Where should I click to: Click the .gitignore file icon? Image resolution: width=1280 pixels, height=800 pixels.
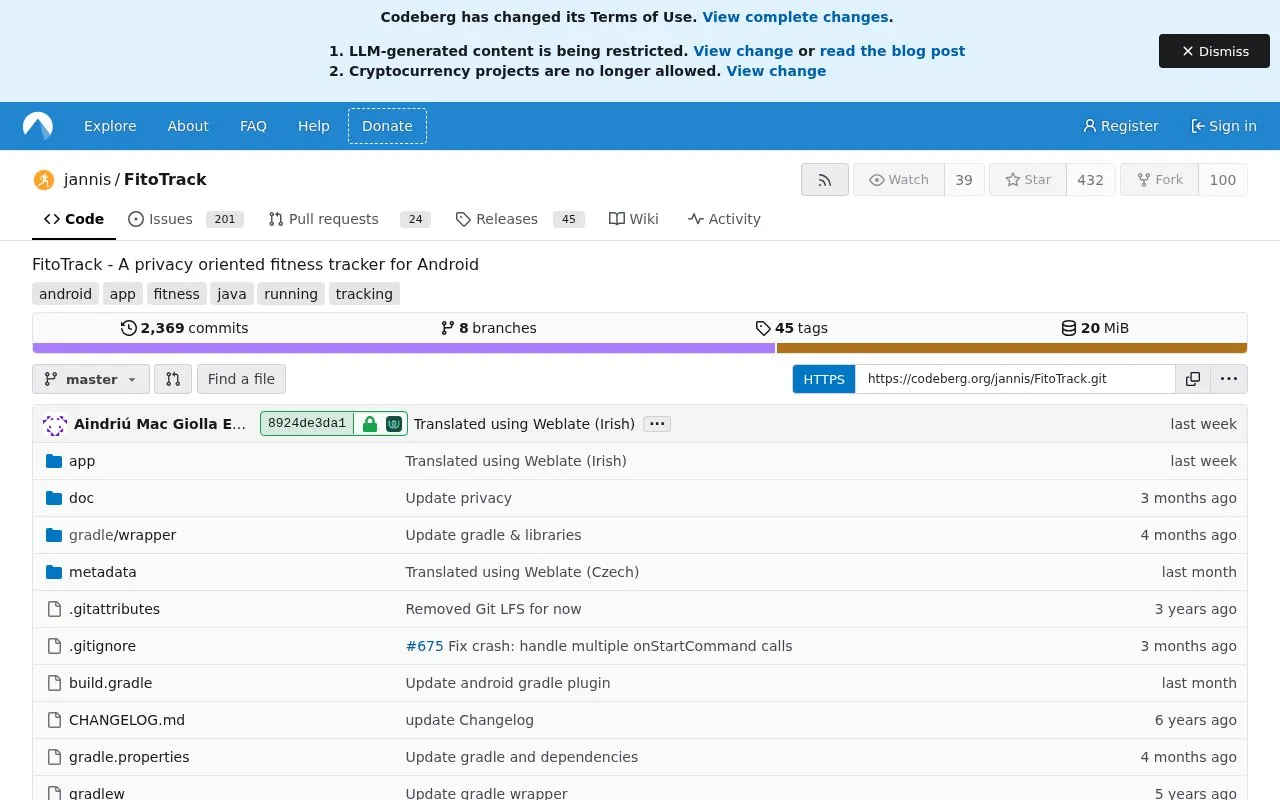coord(54,646)
